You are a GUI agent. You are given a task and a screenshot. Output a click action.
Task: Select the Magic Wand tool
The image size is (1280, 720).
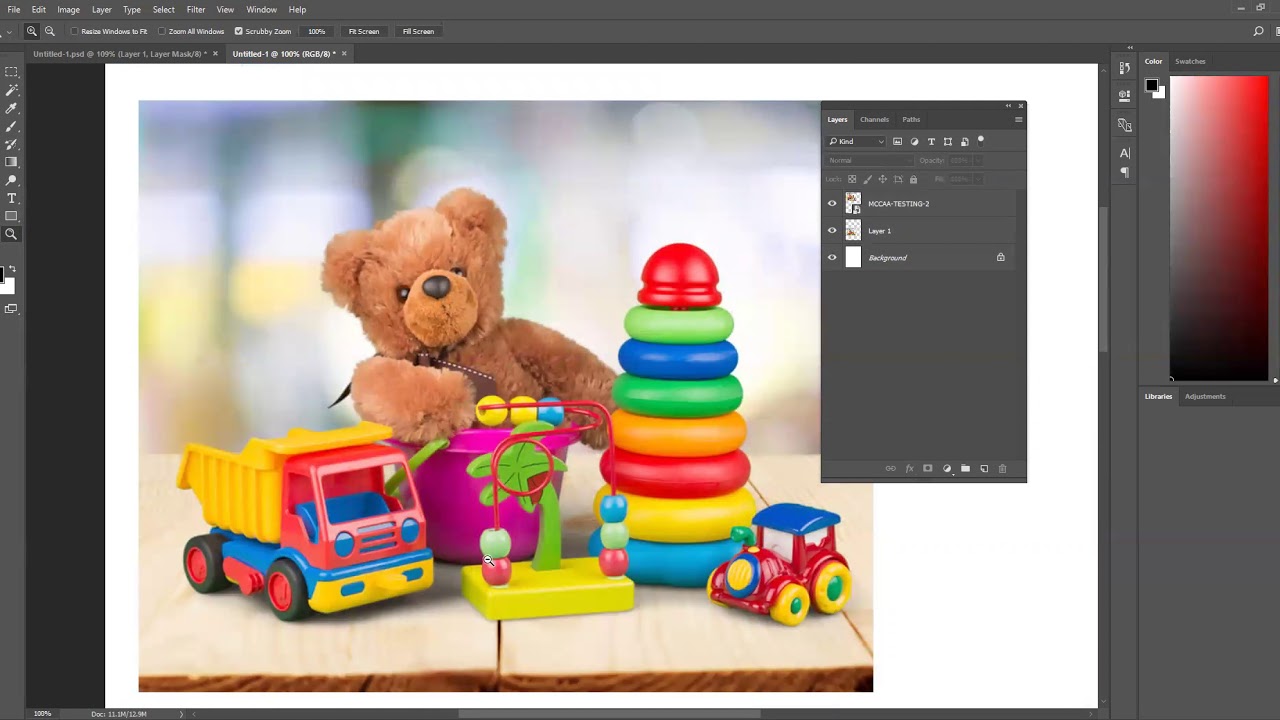[x=11, y=90]
